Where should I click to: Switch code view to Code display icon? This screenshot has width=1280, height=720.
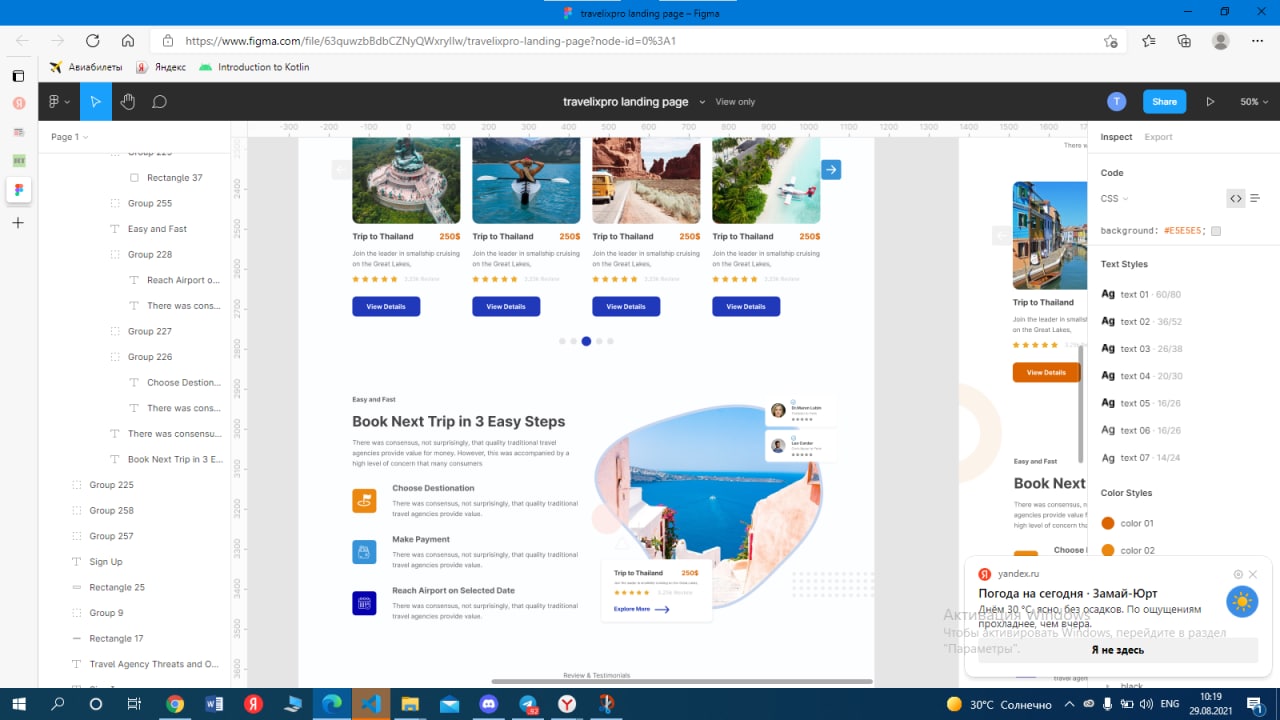click(x=1236, y=198)
